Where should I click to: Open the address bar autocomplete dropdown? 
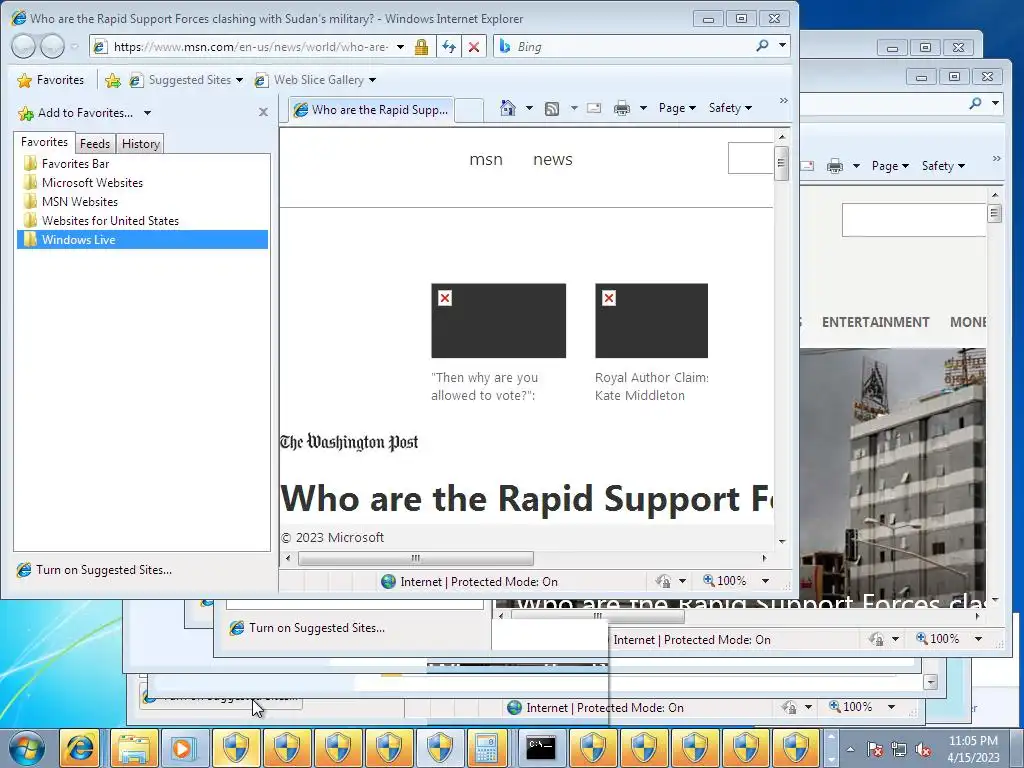click(400, 46)
